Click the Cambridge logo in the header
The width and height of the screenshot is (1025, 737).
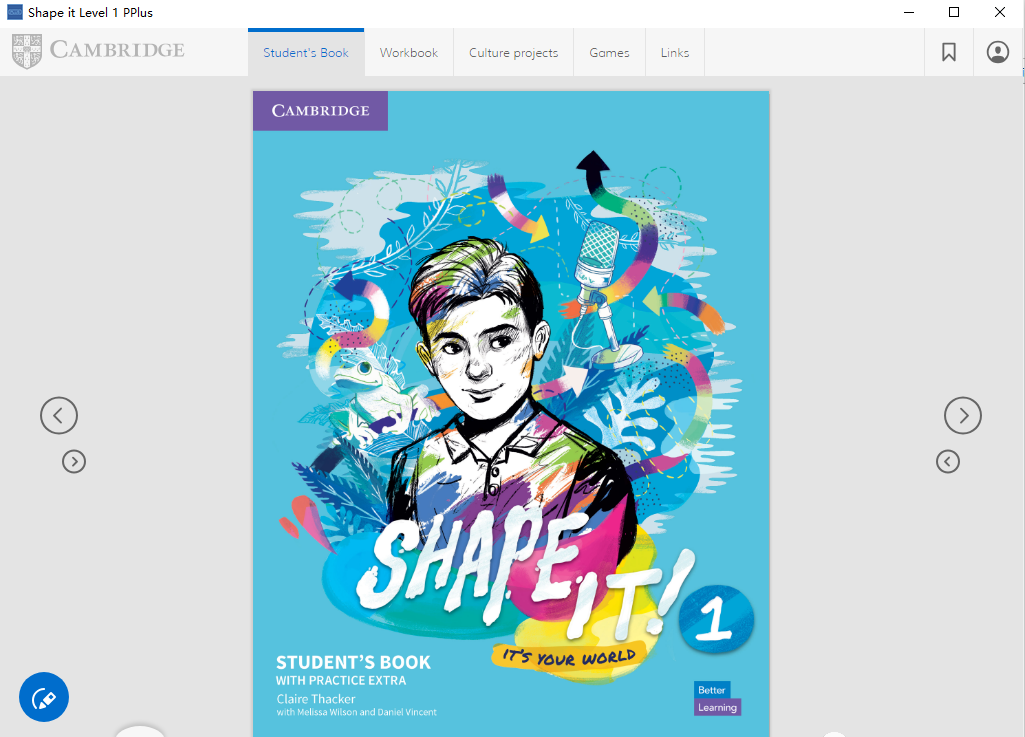click(98, 51)
